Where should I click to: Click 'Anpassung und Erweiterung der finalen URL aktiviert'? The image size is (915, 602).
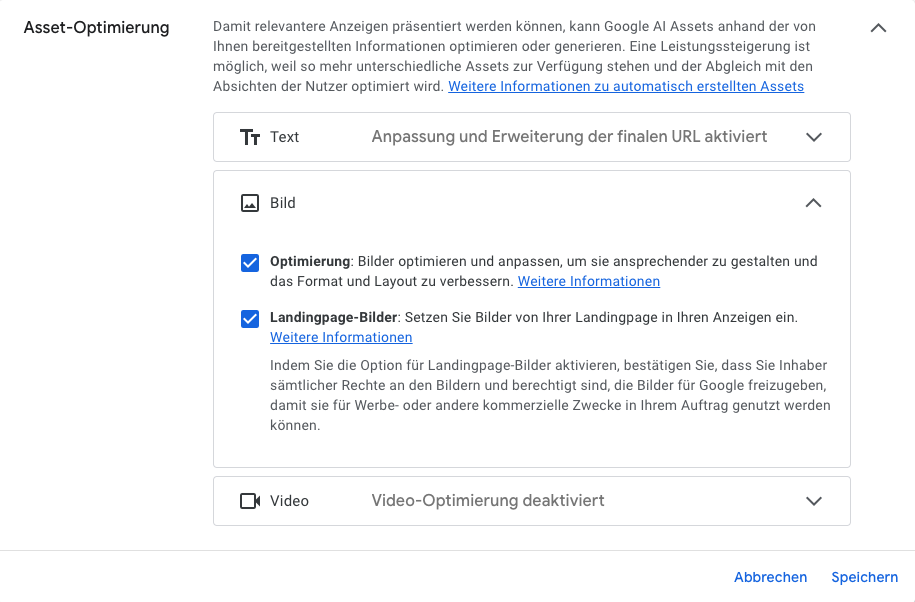click(570, 136)
